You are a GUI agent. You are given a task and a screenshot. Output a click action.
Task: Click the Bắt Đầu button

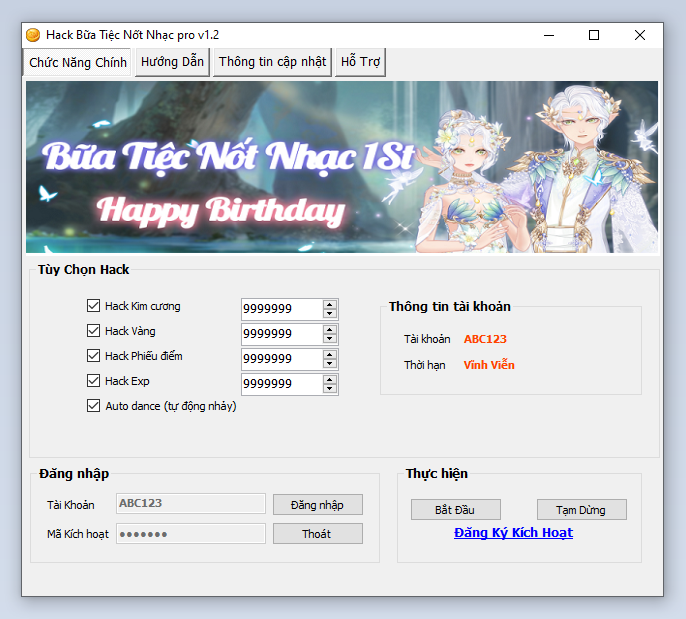pos(455,510)
